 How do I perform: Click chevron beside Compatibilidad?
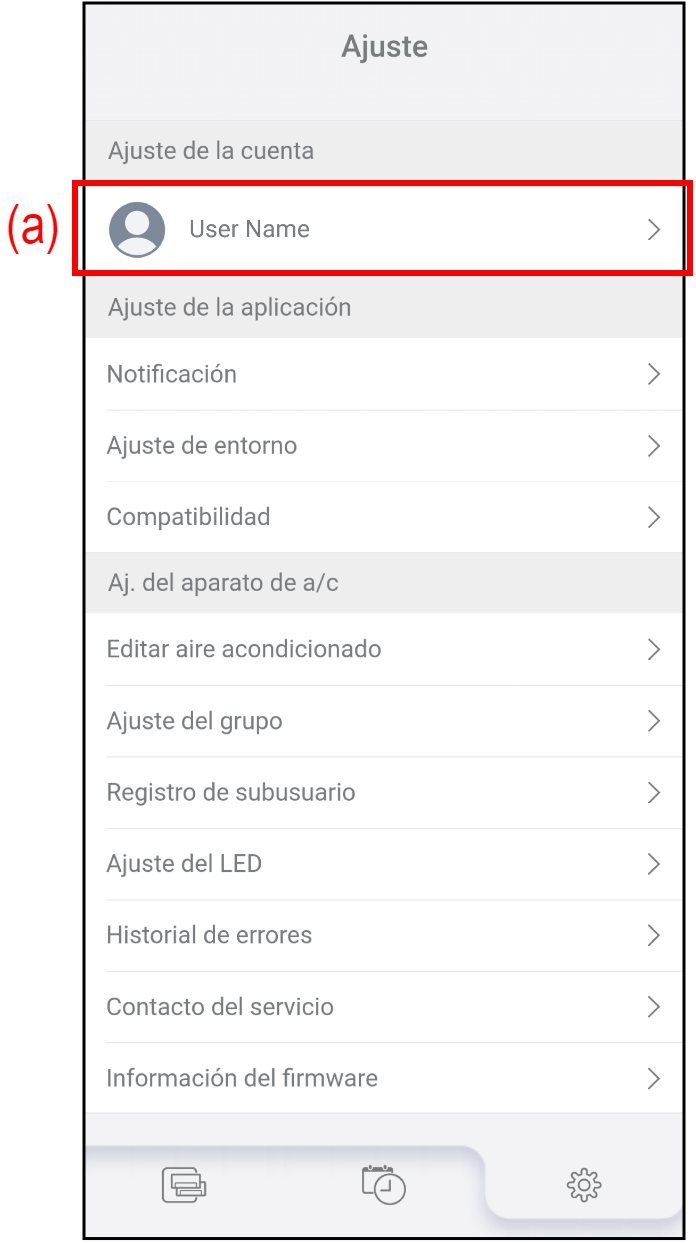(654, 517)
